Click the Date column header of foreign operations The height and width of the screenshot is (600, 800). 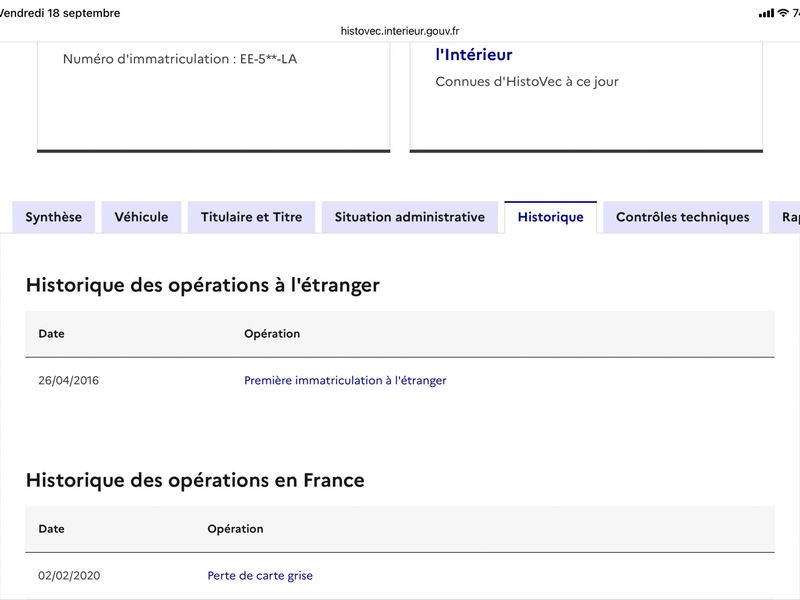tap(52, 334)
